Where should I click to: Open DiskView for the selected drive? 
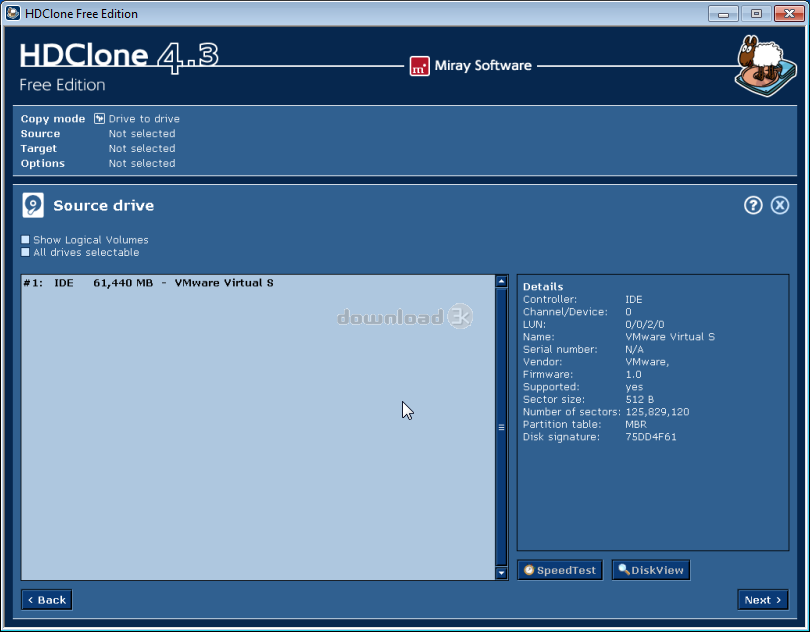(650, 569)
